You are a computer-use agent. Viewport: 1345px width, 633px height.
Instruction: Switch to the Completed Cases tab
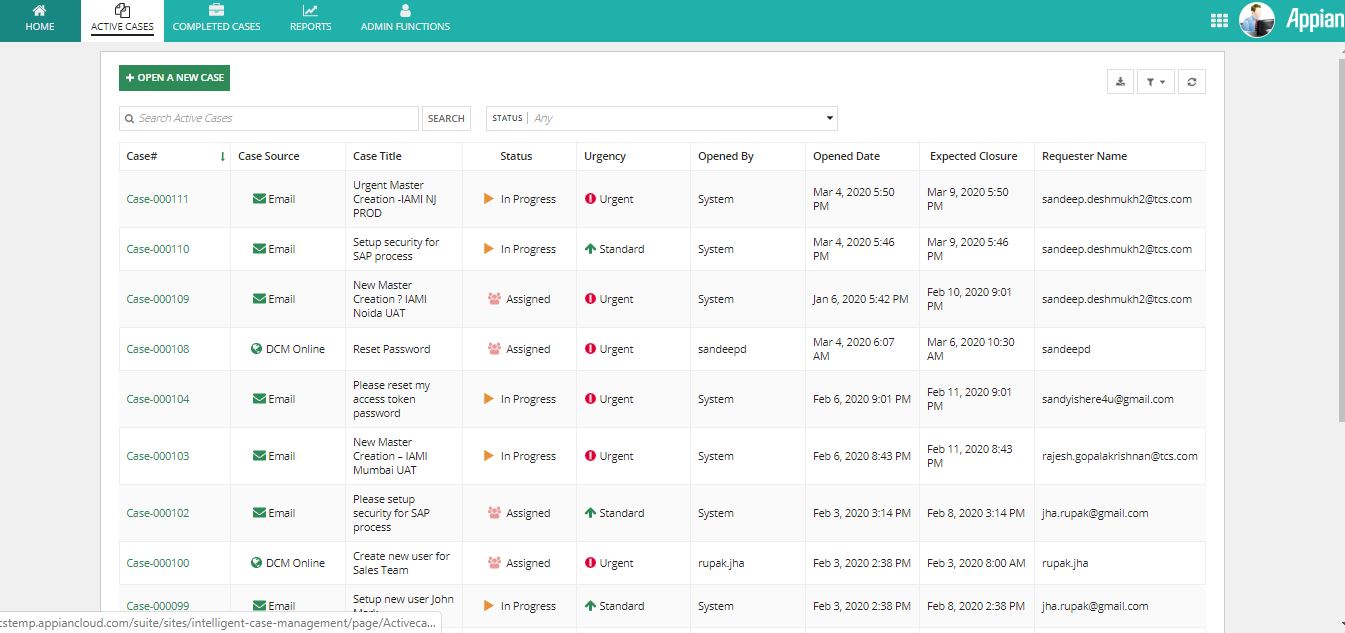click(x=216, y=18)
